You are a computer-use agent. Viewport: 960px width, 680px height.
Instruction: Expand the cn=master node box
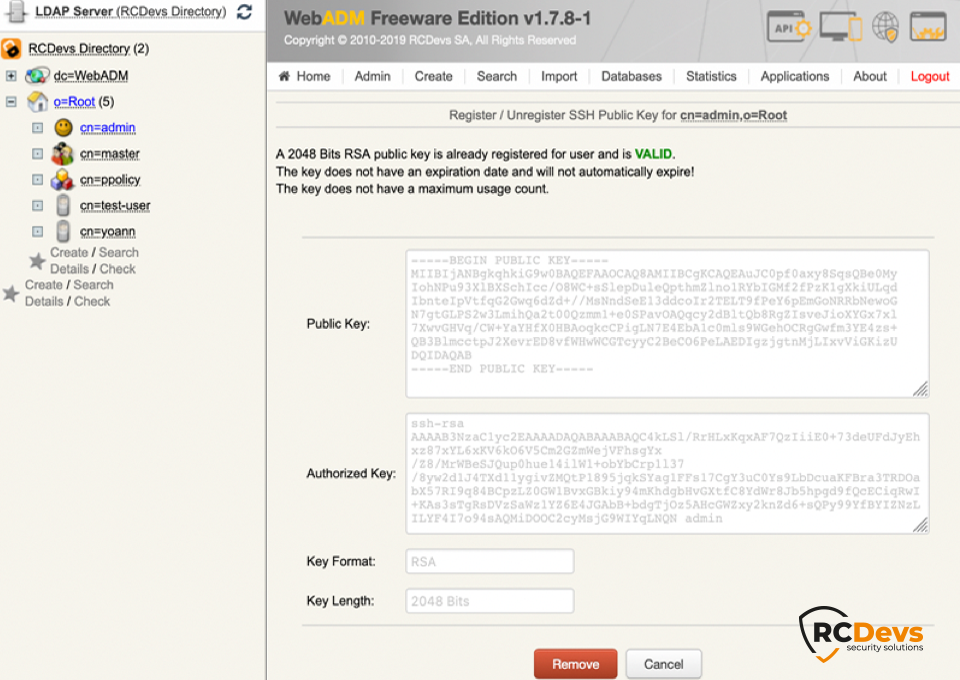[x=37, y=154]
